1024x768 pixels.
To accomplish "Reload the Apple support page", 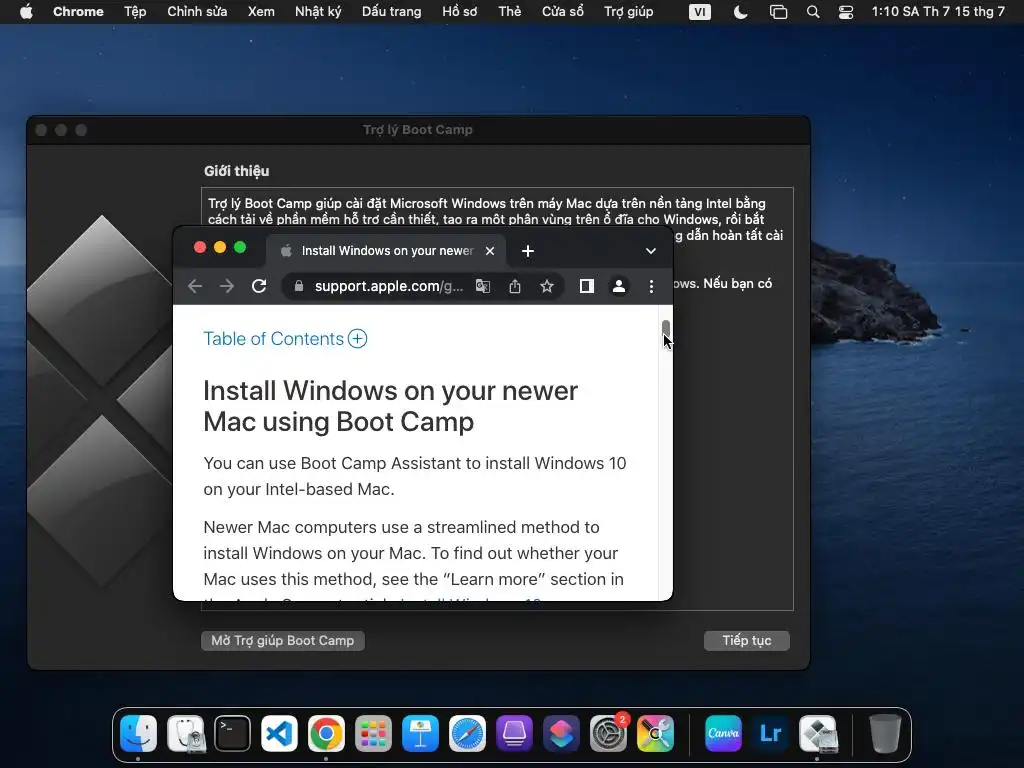I will tap(259, 286).
